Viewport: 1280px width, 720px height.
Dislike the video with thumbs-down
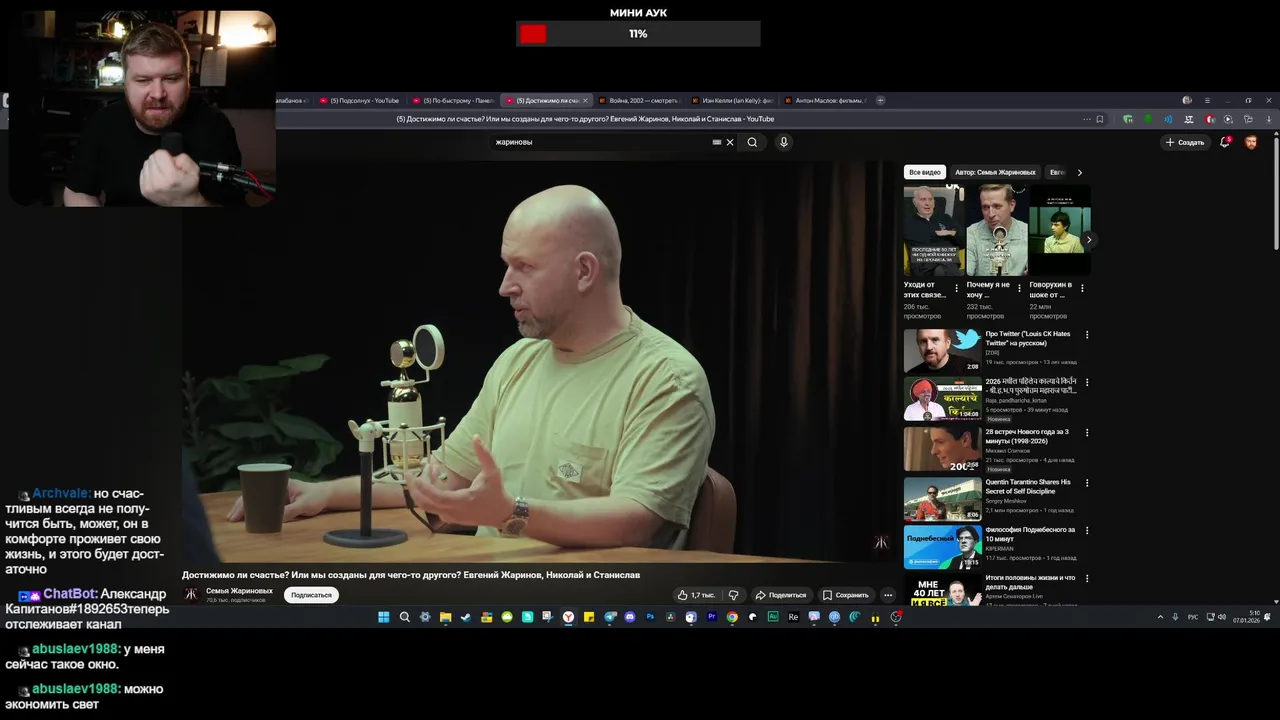coord(734,595)
